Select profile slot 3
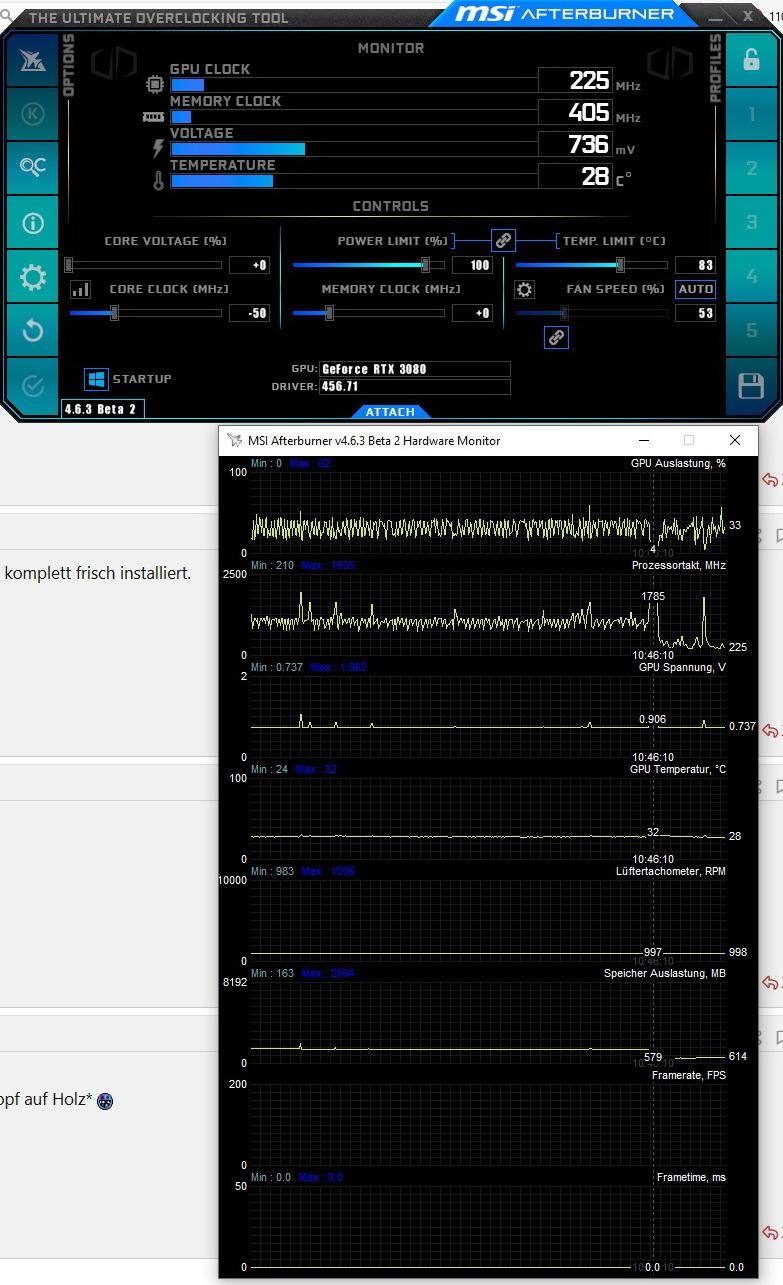Image resolution: width=783 pixels, height=1285 pixels. pyautogui.click(x=751, y=222)
